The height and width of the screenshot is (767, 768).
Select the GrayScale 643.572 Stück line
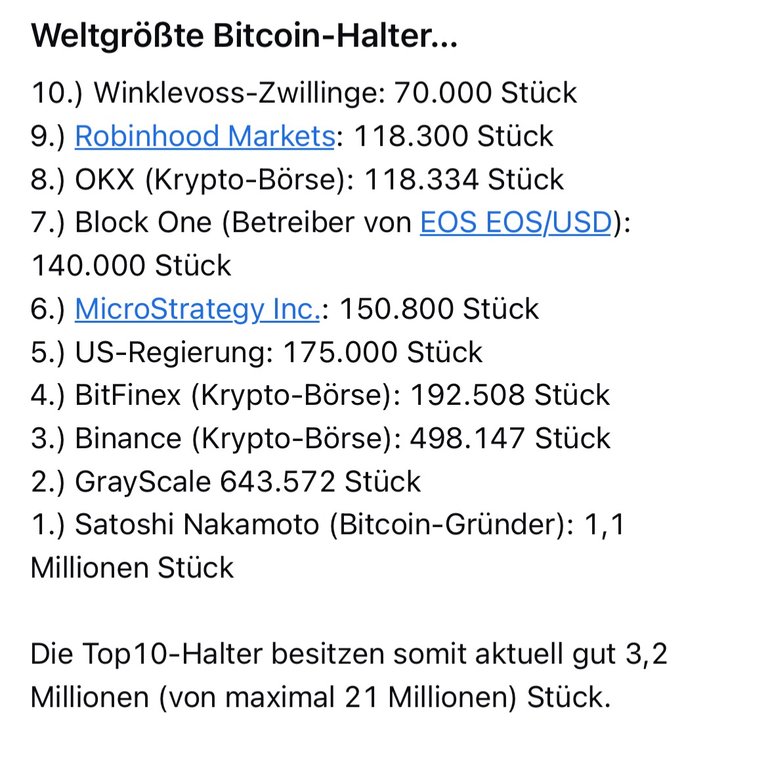[x=225, y=482]
